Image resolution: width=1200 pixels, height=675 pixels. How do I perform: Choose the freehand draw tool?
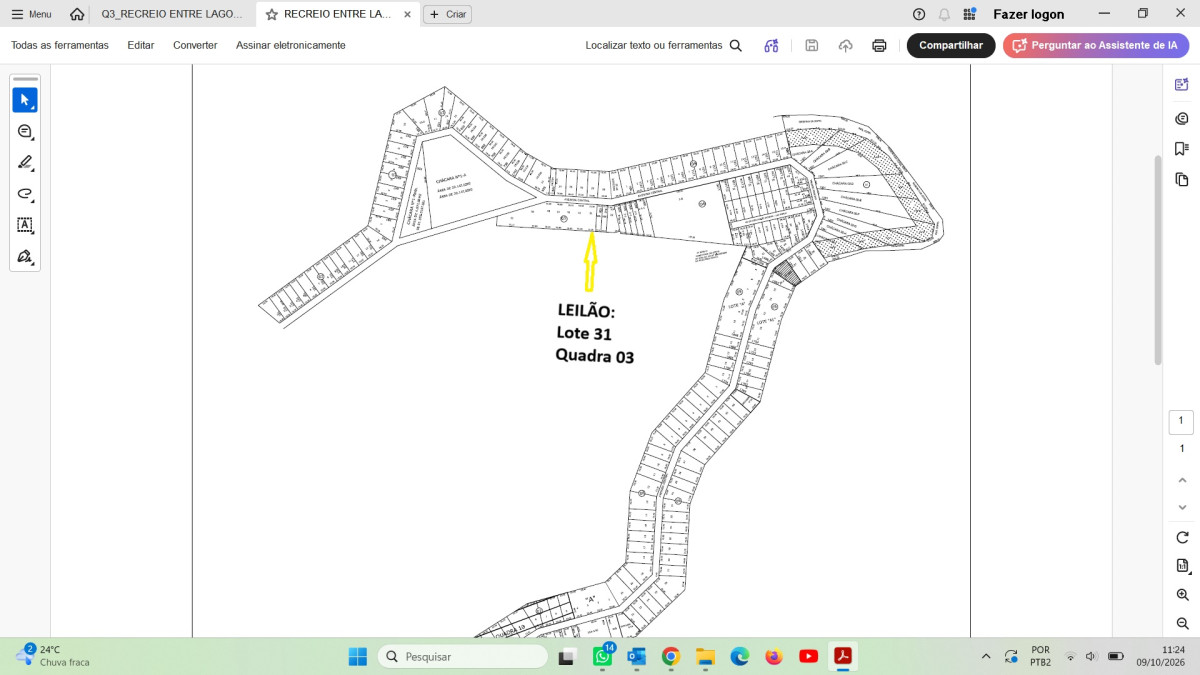[x=25, y=194]
